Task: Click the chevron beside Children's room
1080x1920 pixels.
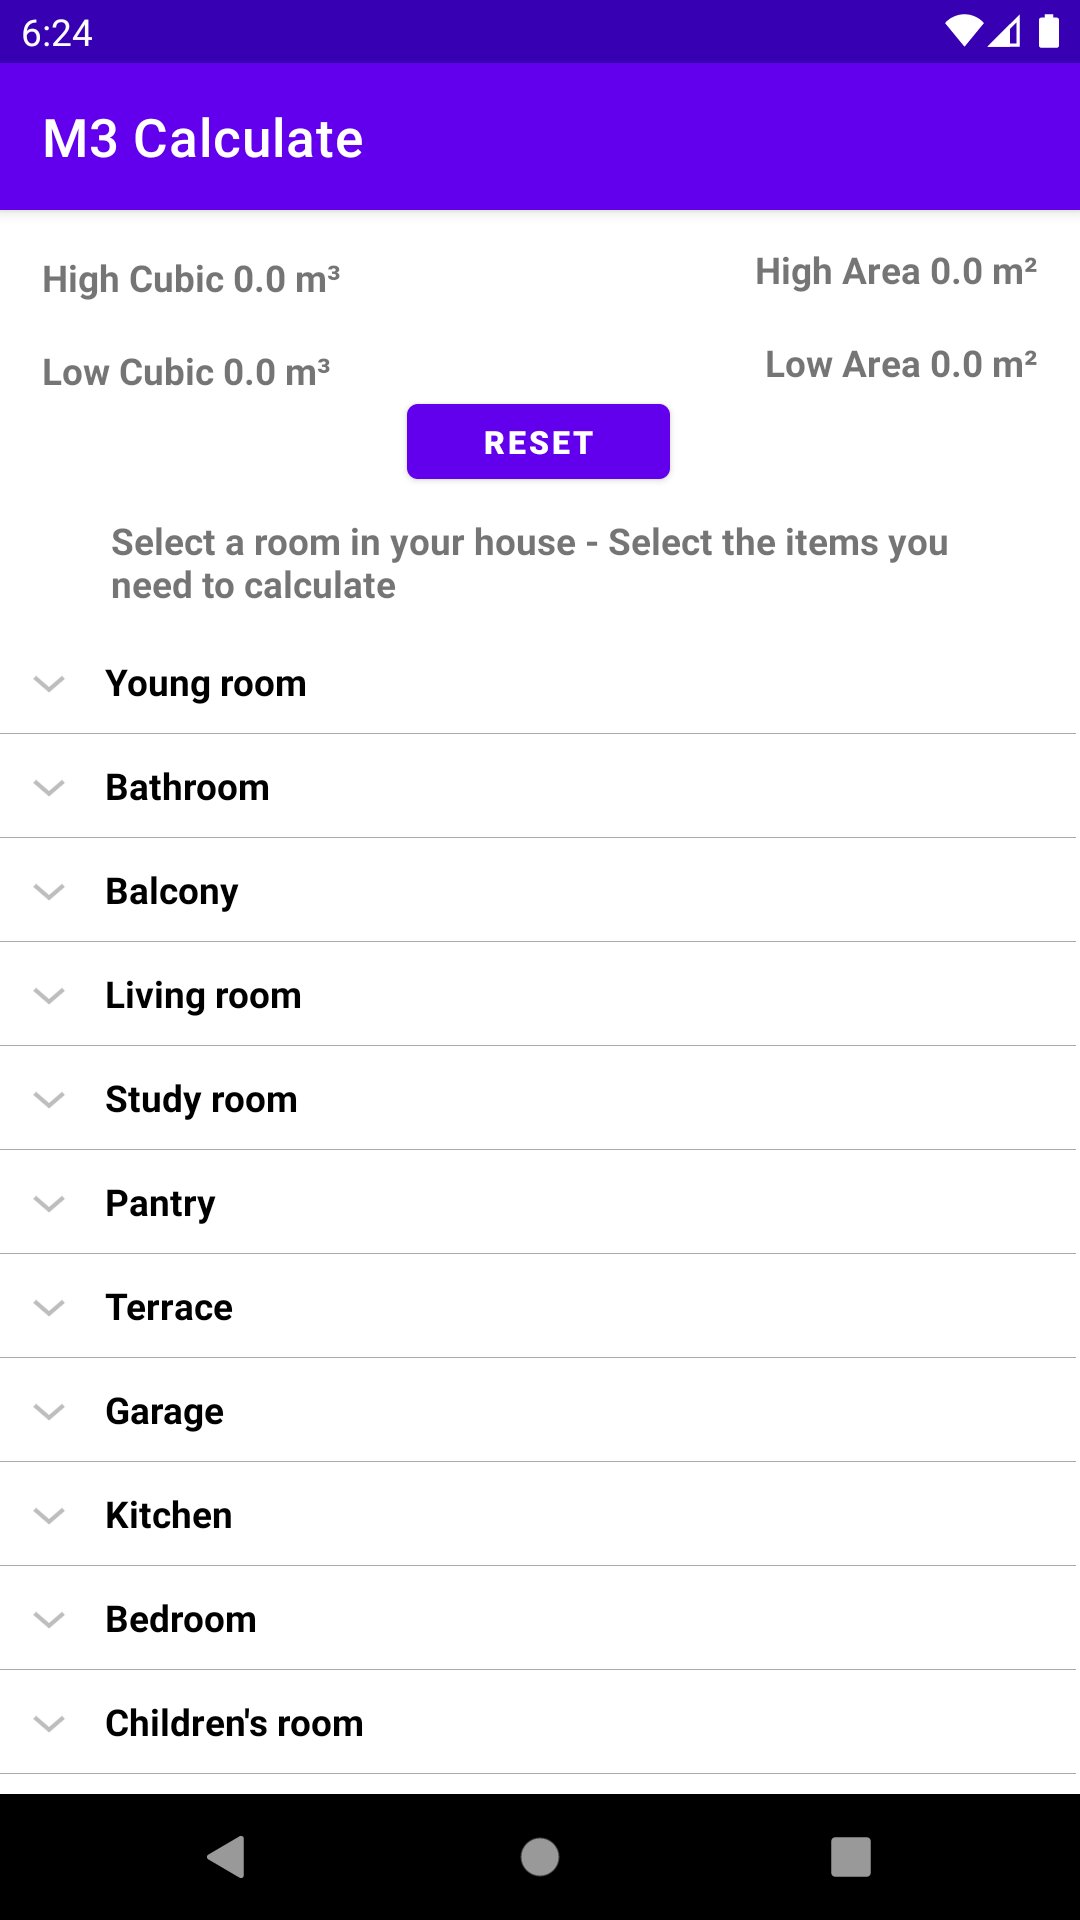Action: [x=49, y=1724]
